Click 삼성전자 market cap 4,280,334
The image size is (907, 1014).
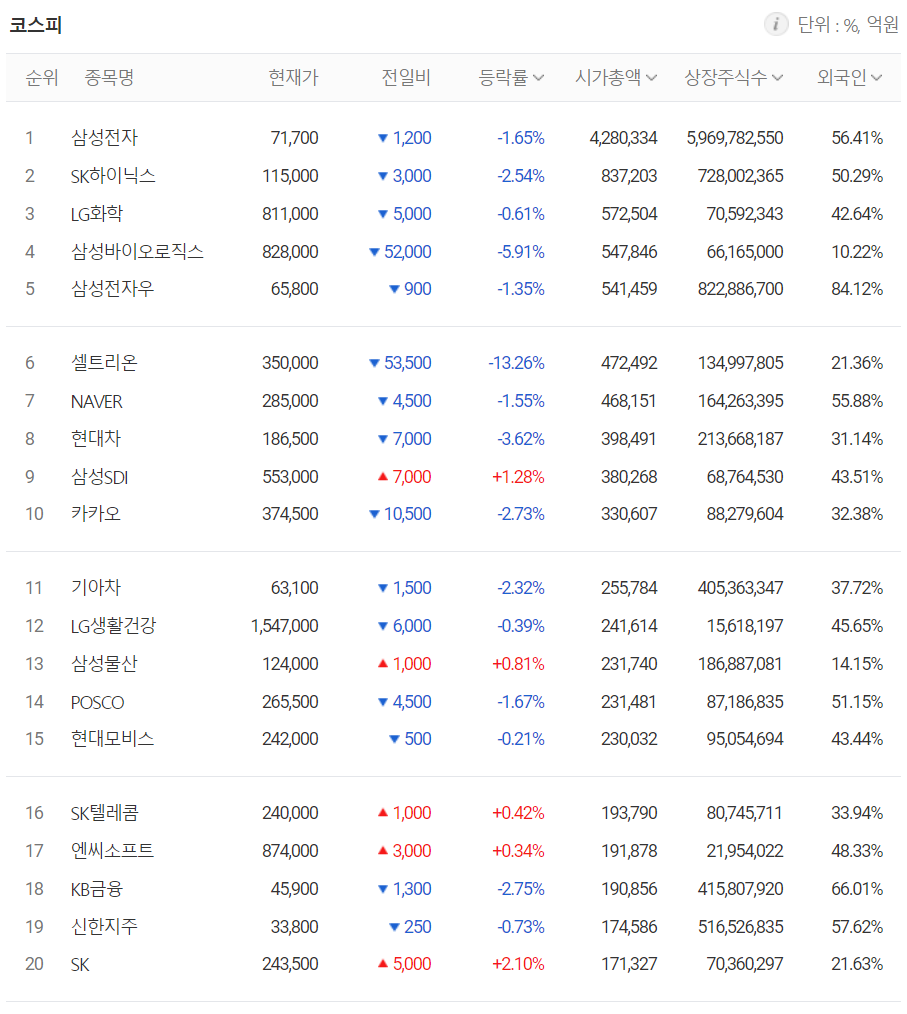pyautogui.click(x=623, y=138)
